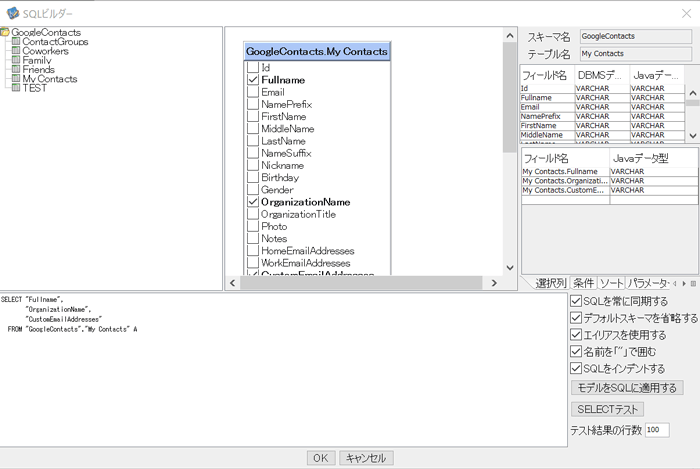Viewport: 700px width, 469px height.
Task: Click the GoogleContacts folder icon
Action: pos(5,32)
